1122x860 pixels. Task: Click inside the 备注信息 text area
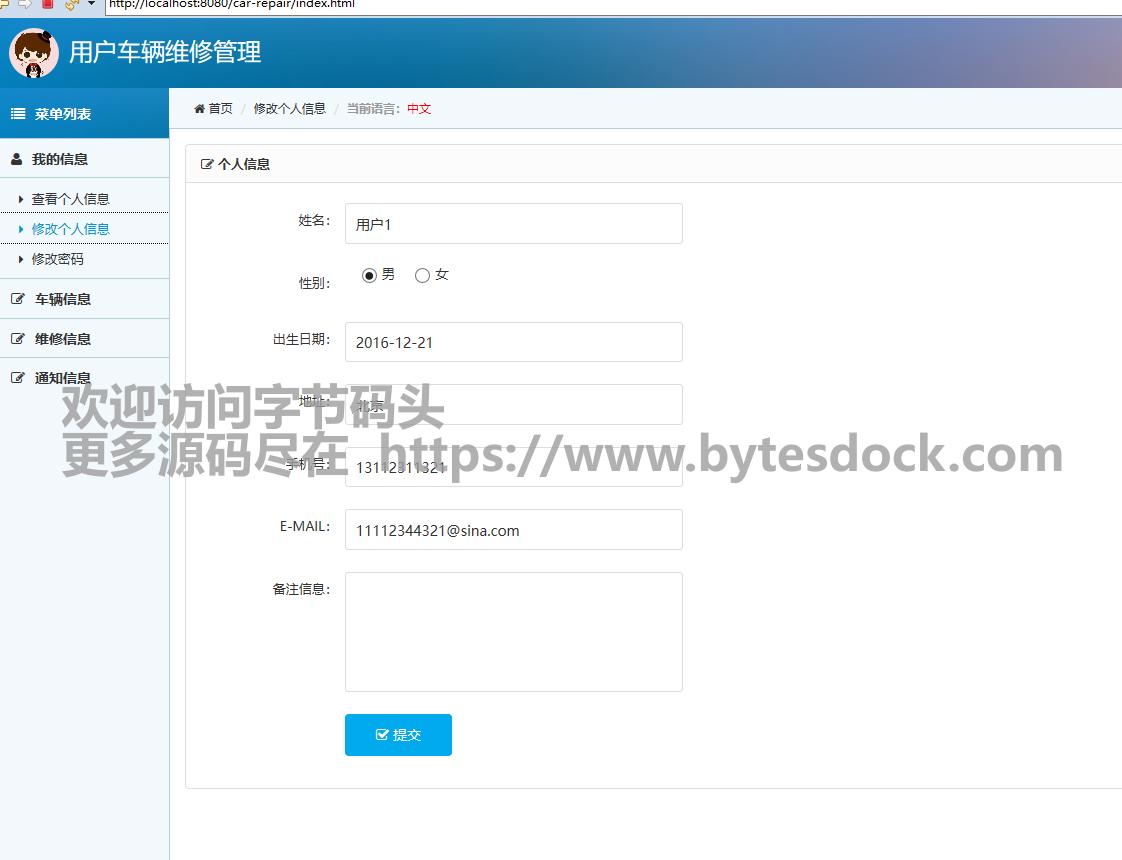(x=513, y=631)
